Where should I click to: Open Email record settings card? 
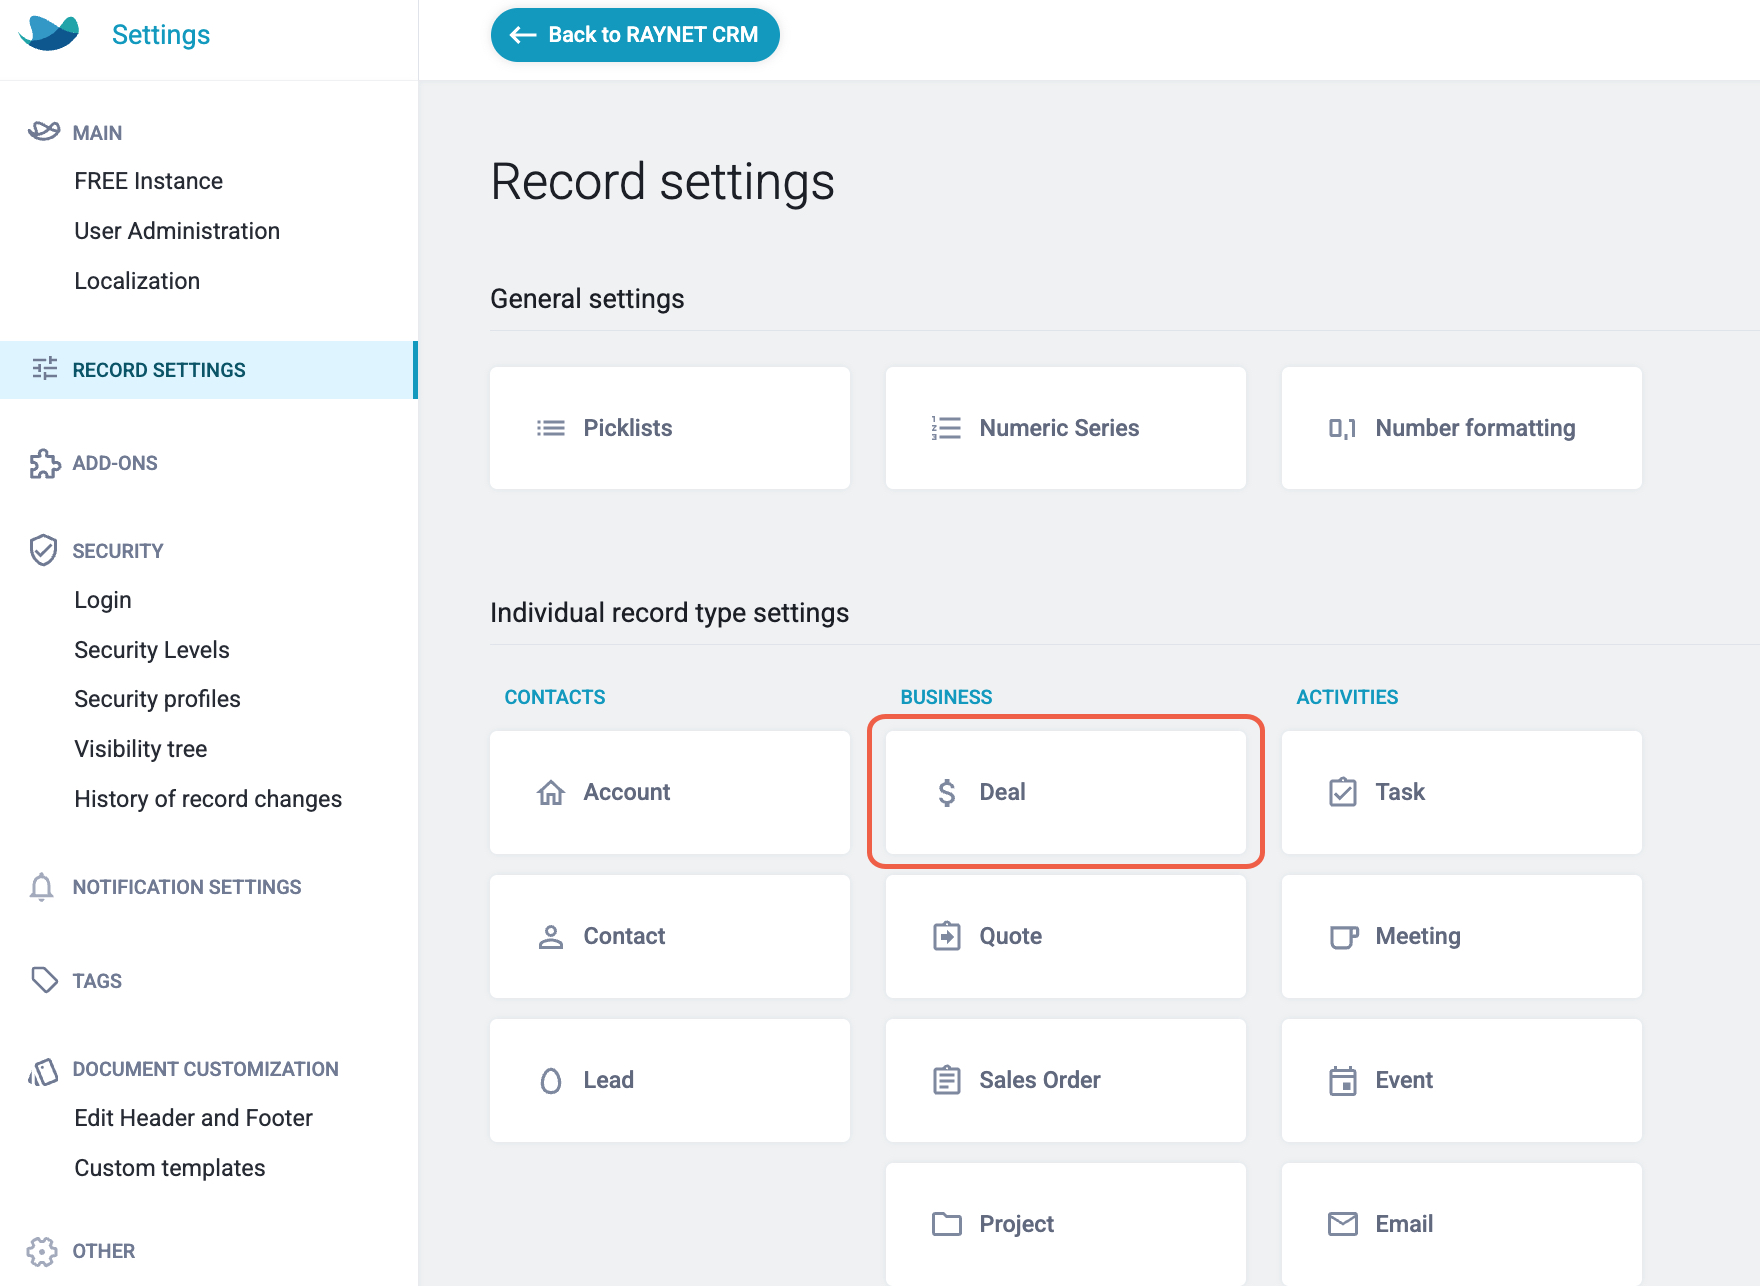click(1462, 1224)
